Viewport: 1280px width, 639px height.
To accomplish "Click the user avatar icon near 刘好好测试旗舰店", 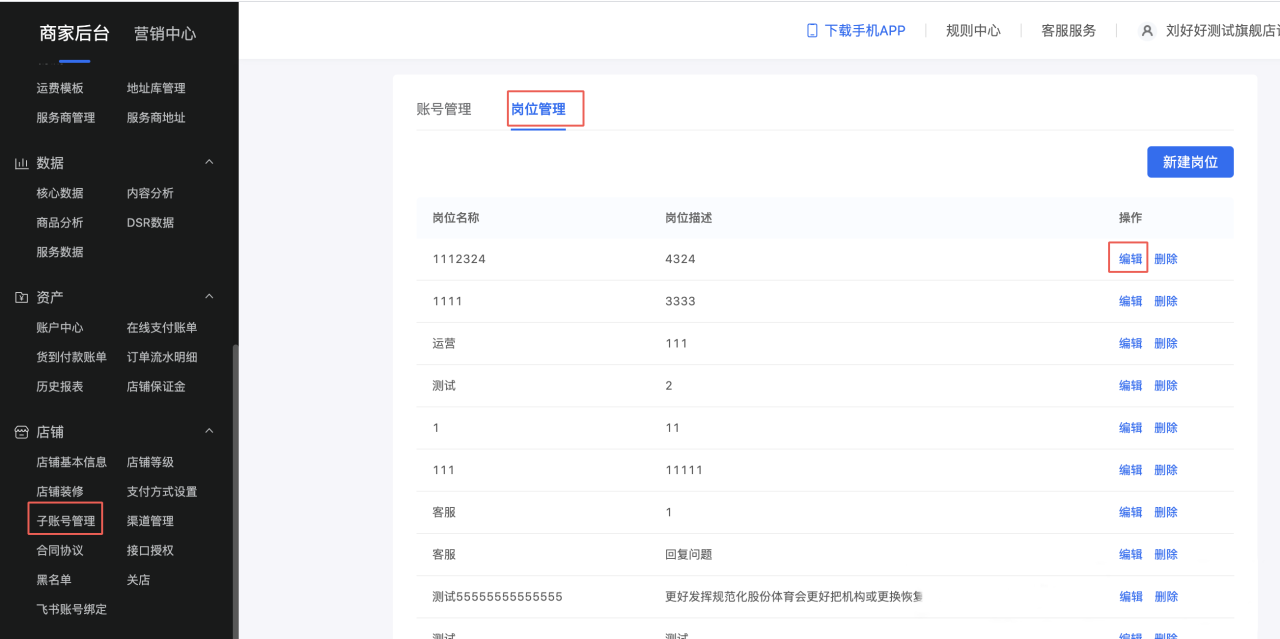I will [1146, 30].
